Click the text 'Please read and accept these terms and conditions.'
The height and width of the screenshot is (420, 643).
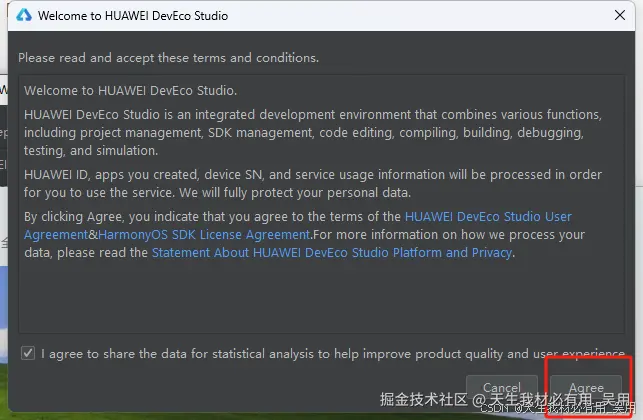point(168,58)
